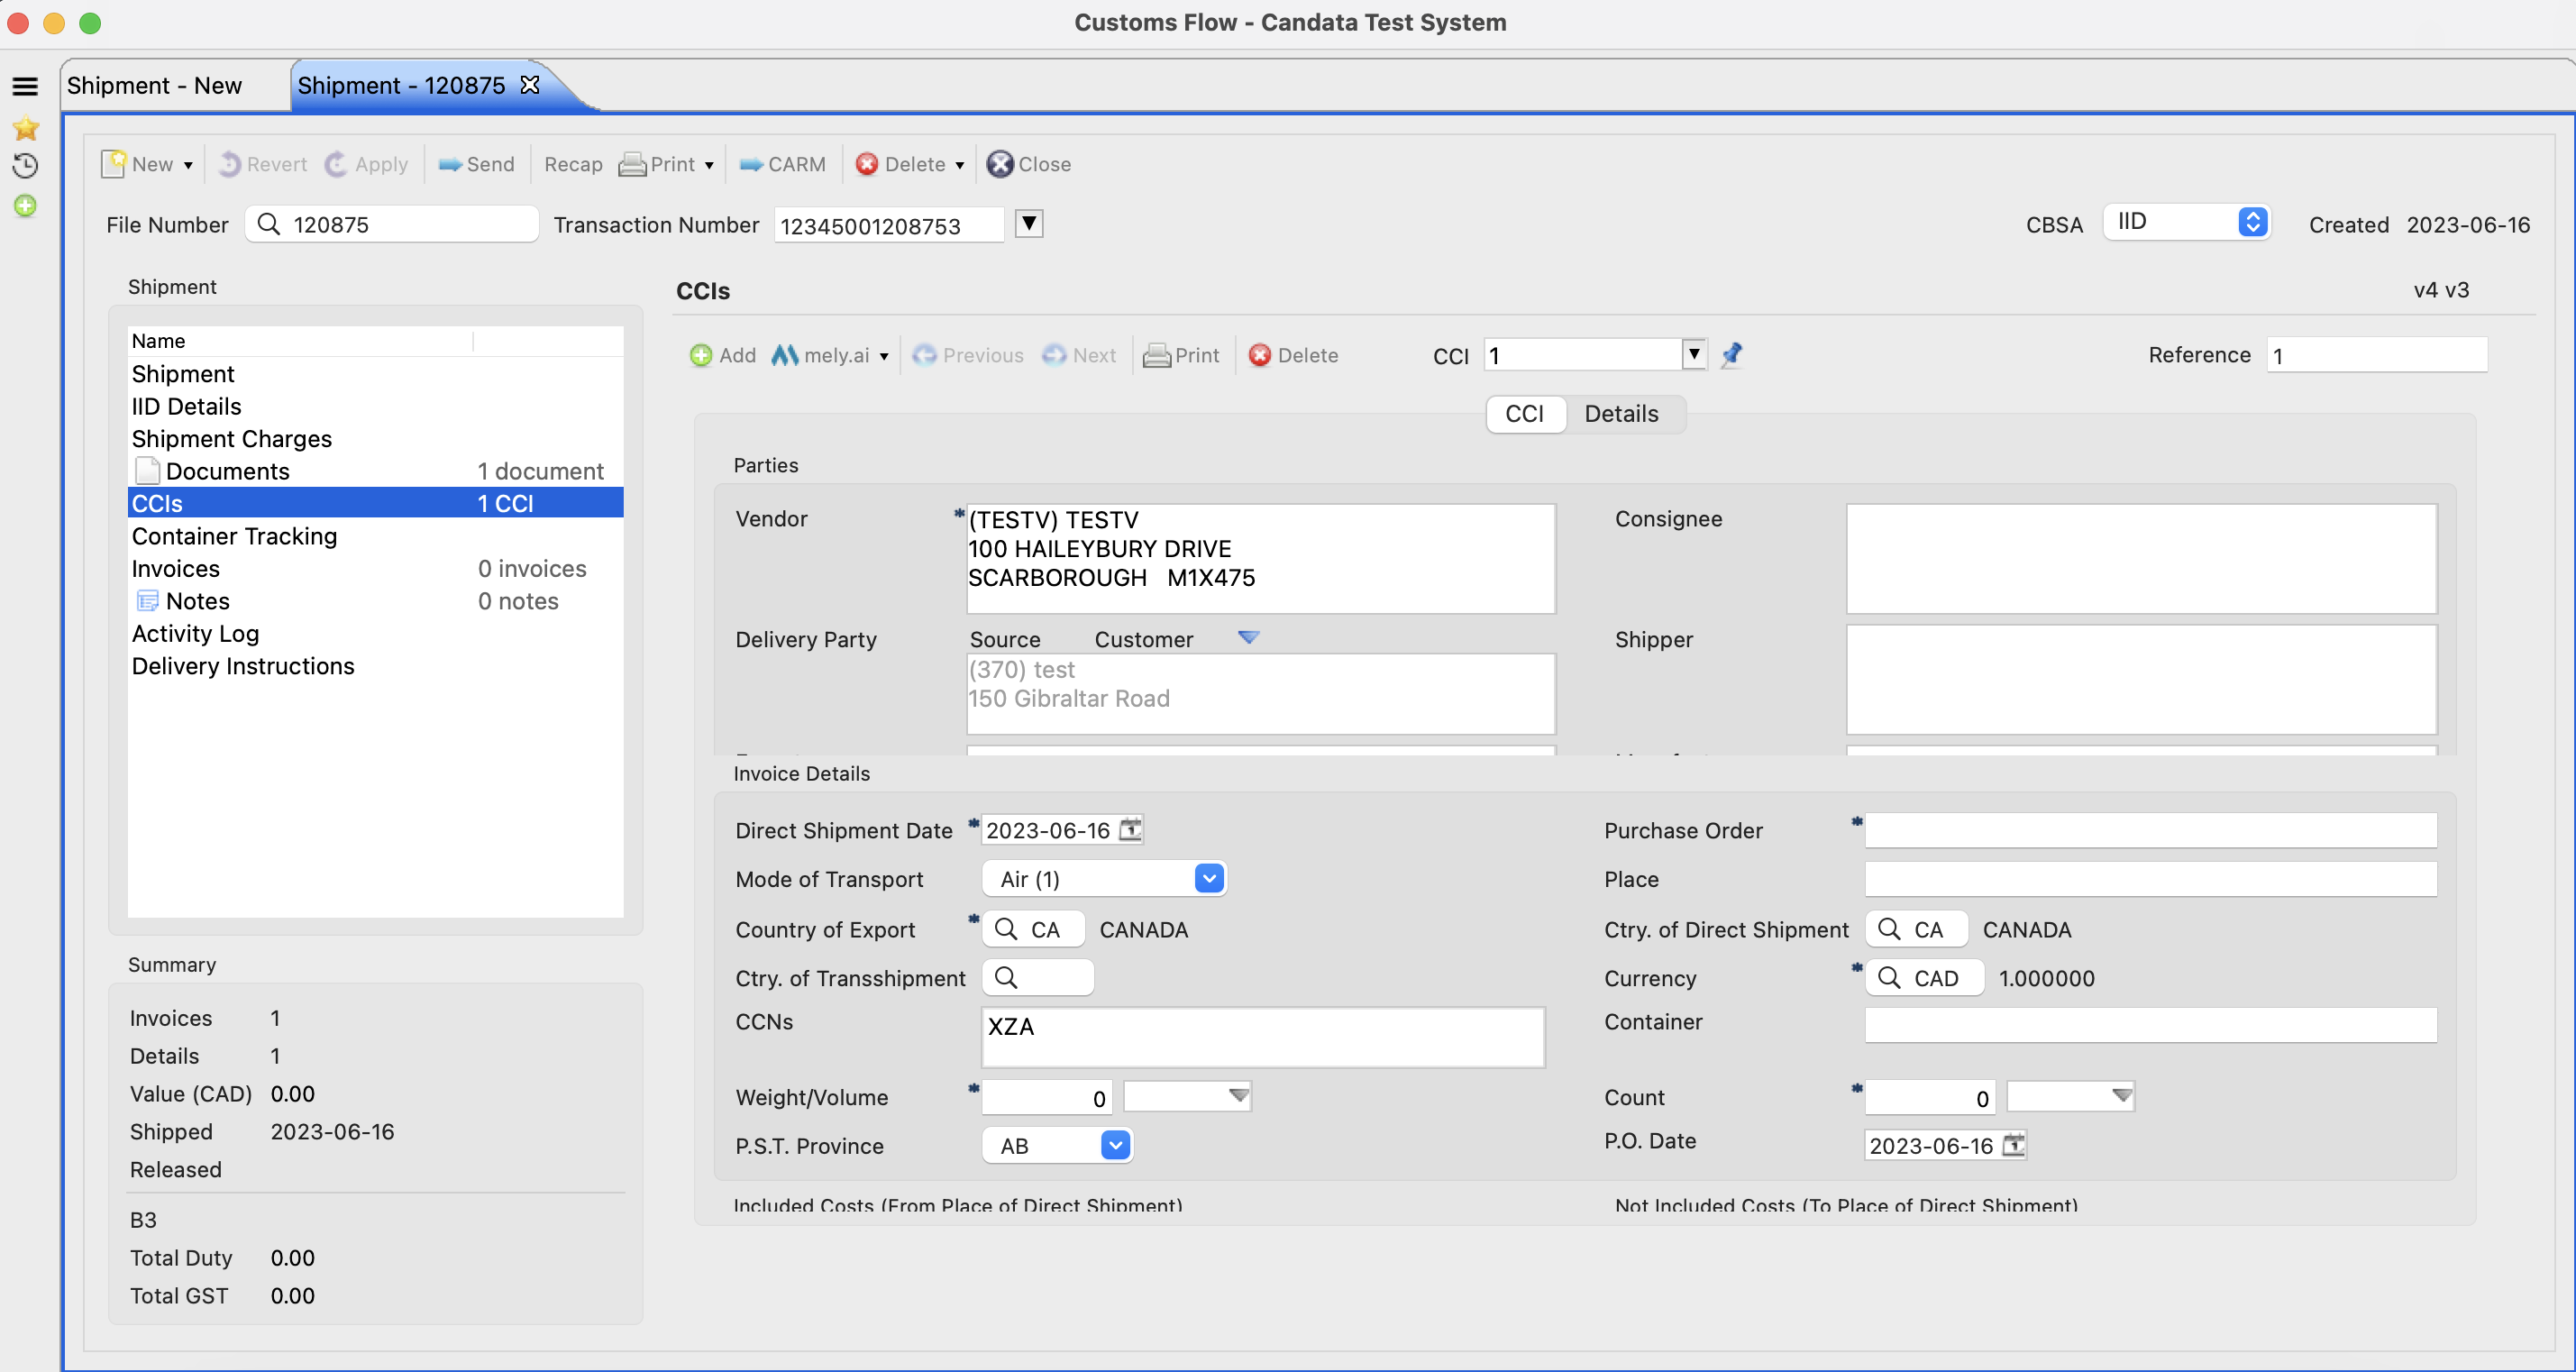The height and width of the screenshot is (1372, 2576).
Task: Add a new CCI
Action: tap(723, 355)
